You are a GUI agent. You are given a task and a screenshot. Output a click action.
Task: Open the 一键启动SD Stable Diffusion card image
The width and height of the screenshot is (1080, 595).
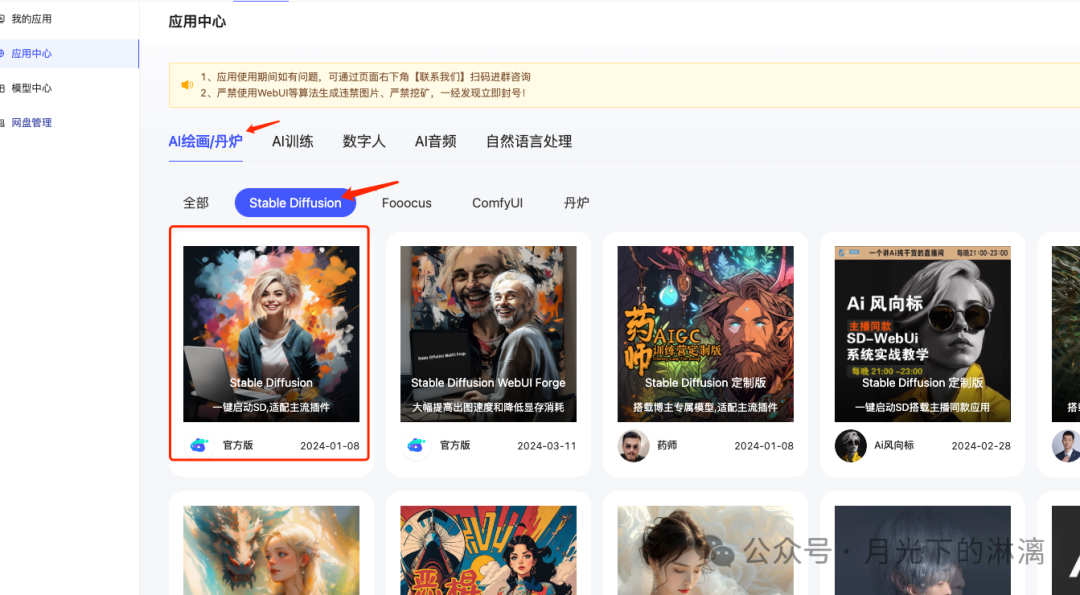(271, 334)
